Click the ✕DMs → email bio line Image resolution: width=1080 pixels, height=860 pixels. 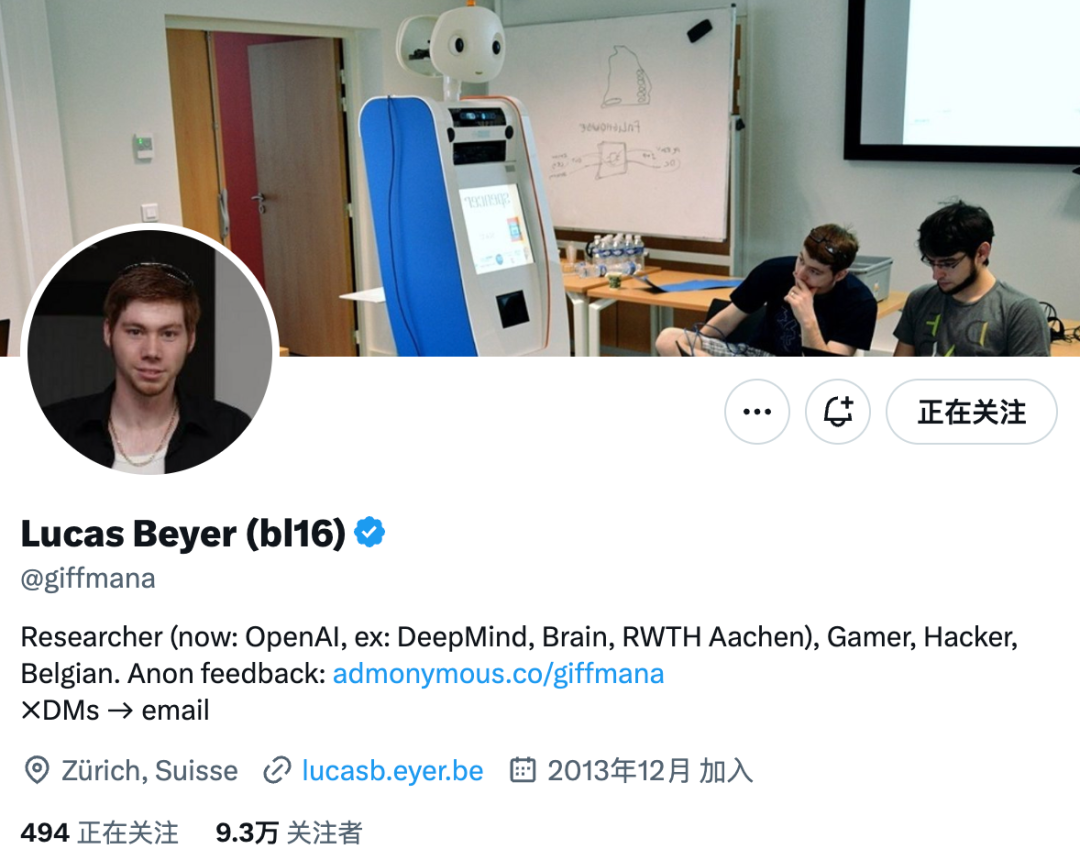click(115, 711)
